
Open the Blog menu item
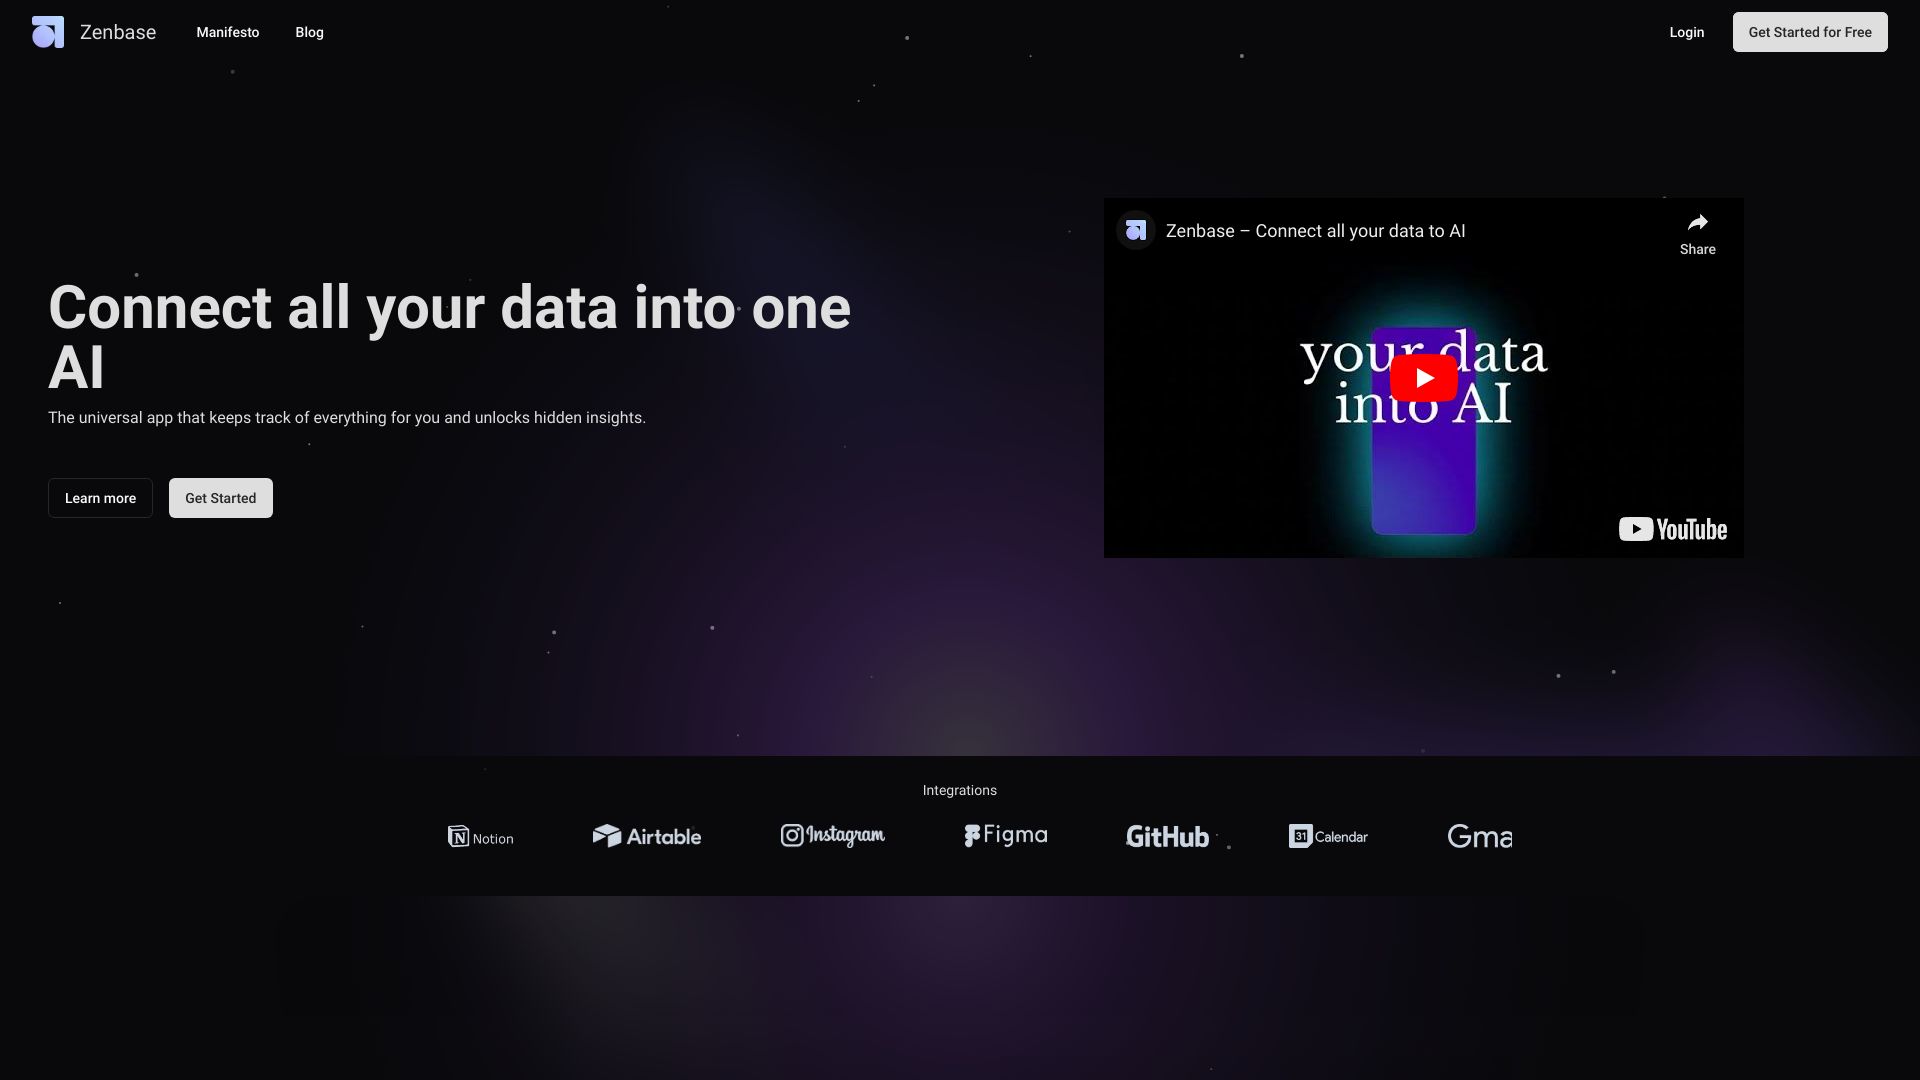click(309, 32)
